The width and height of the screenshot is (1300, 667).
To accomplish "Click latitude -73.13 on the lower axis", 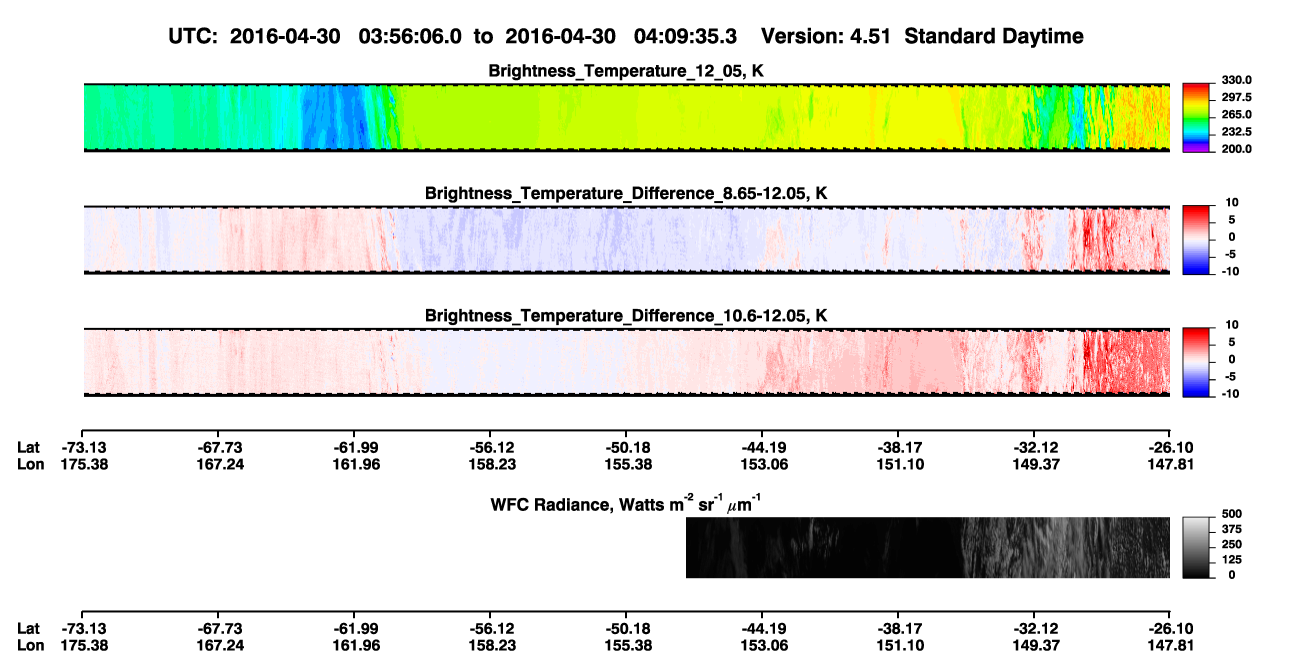I will [82, 629].
